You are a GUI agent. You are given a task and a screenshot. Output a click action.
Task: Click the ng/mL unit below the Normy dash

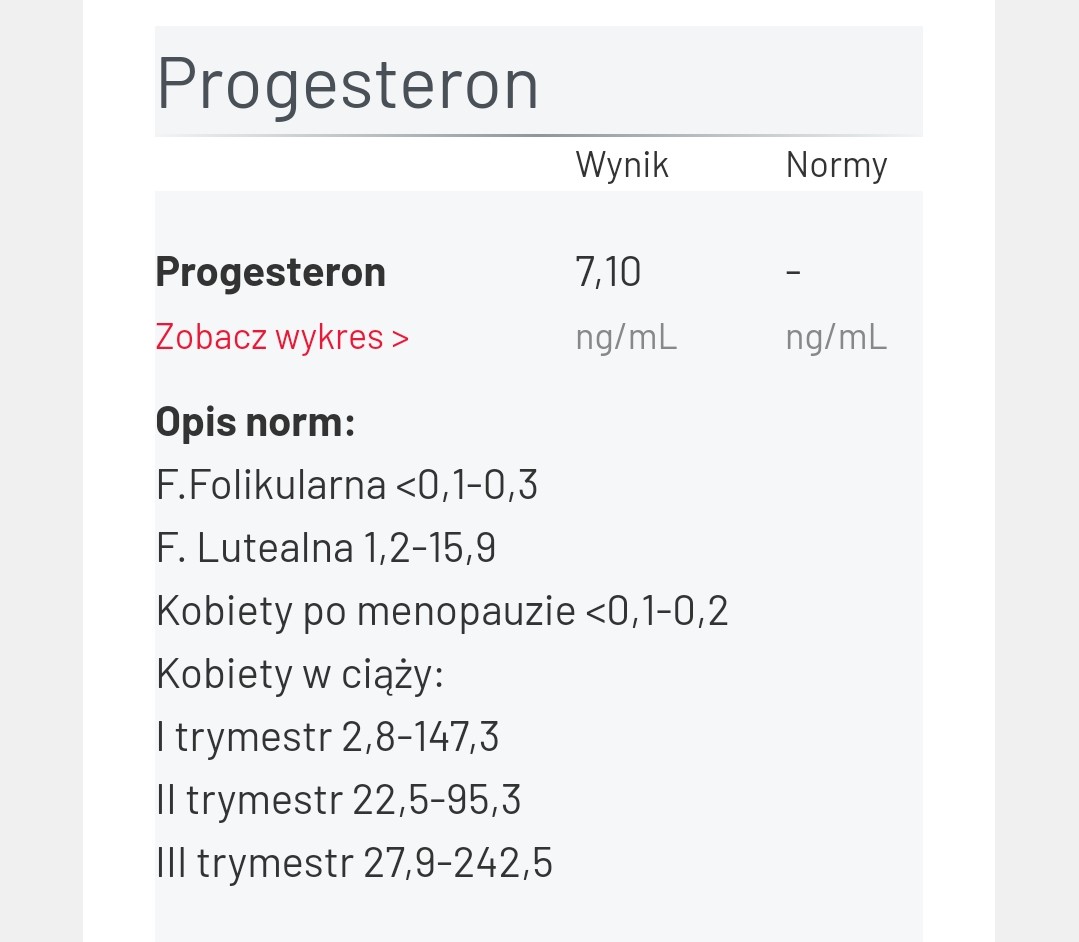click(x=836, y=337)
